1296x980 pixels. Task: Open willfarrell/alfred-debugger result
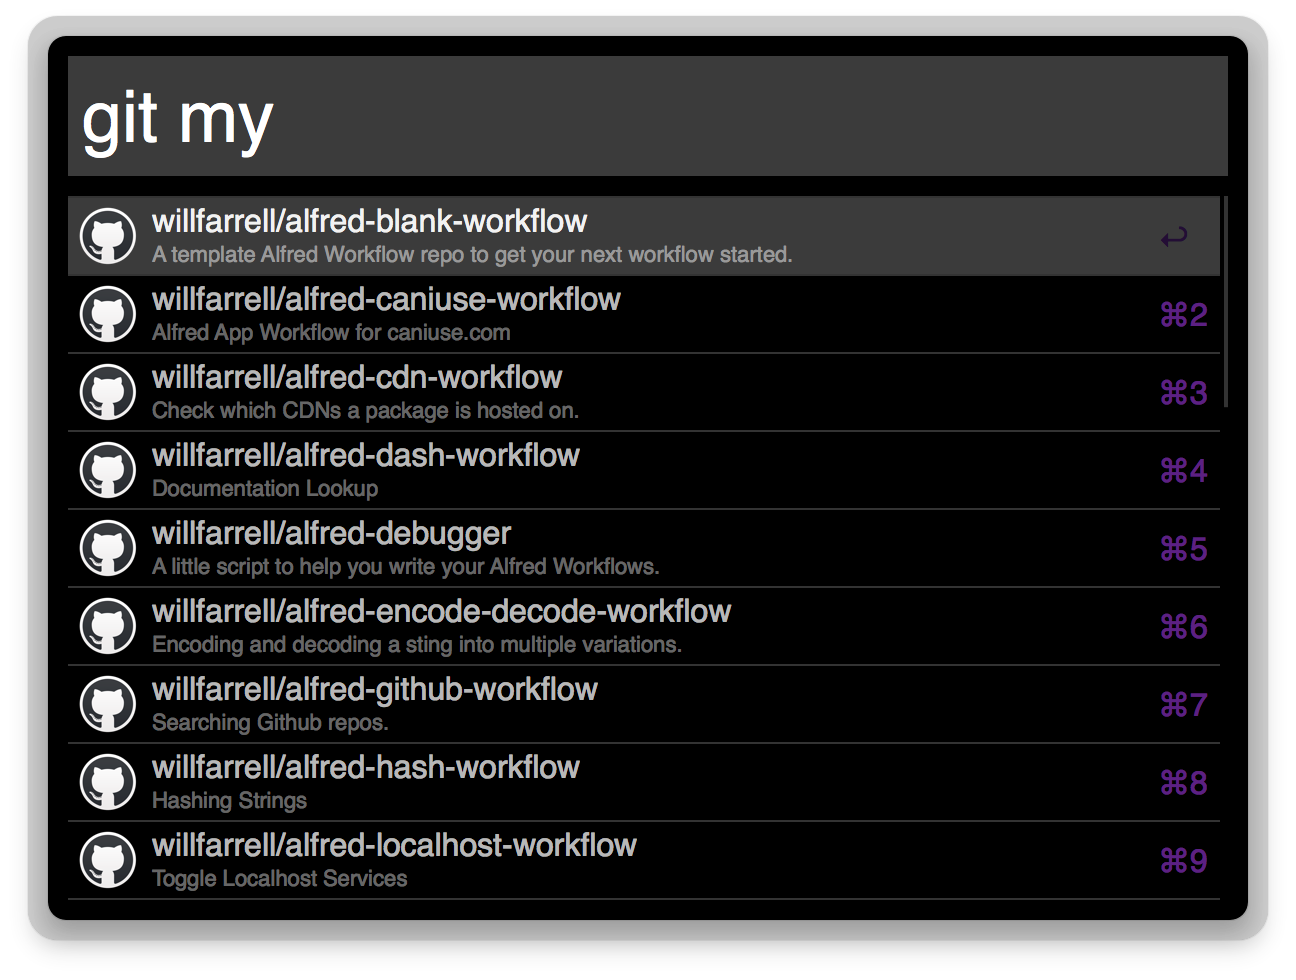click(644, 548)
